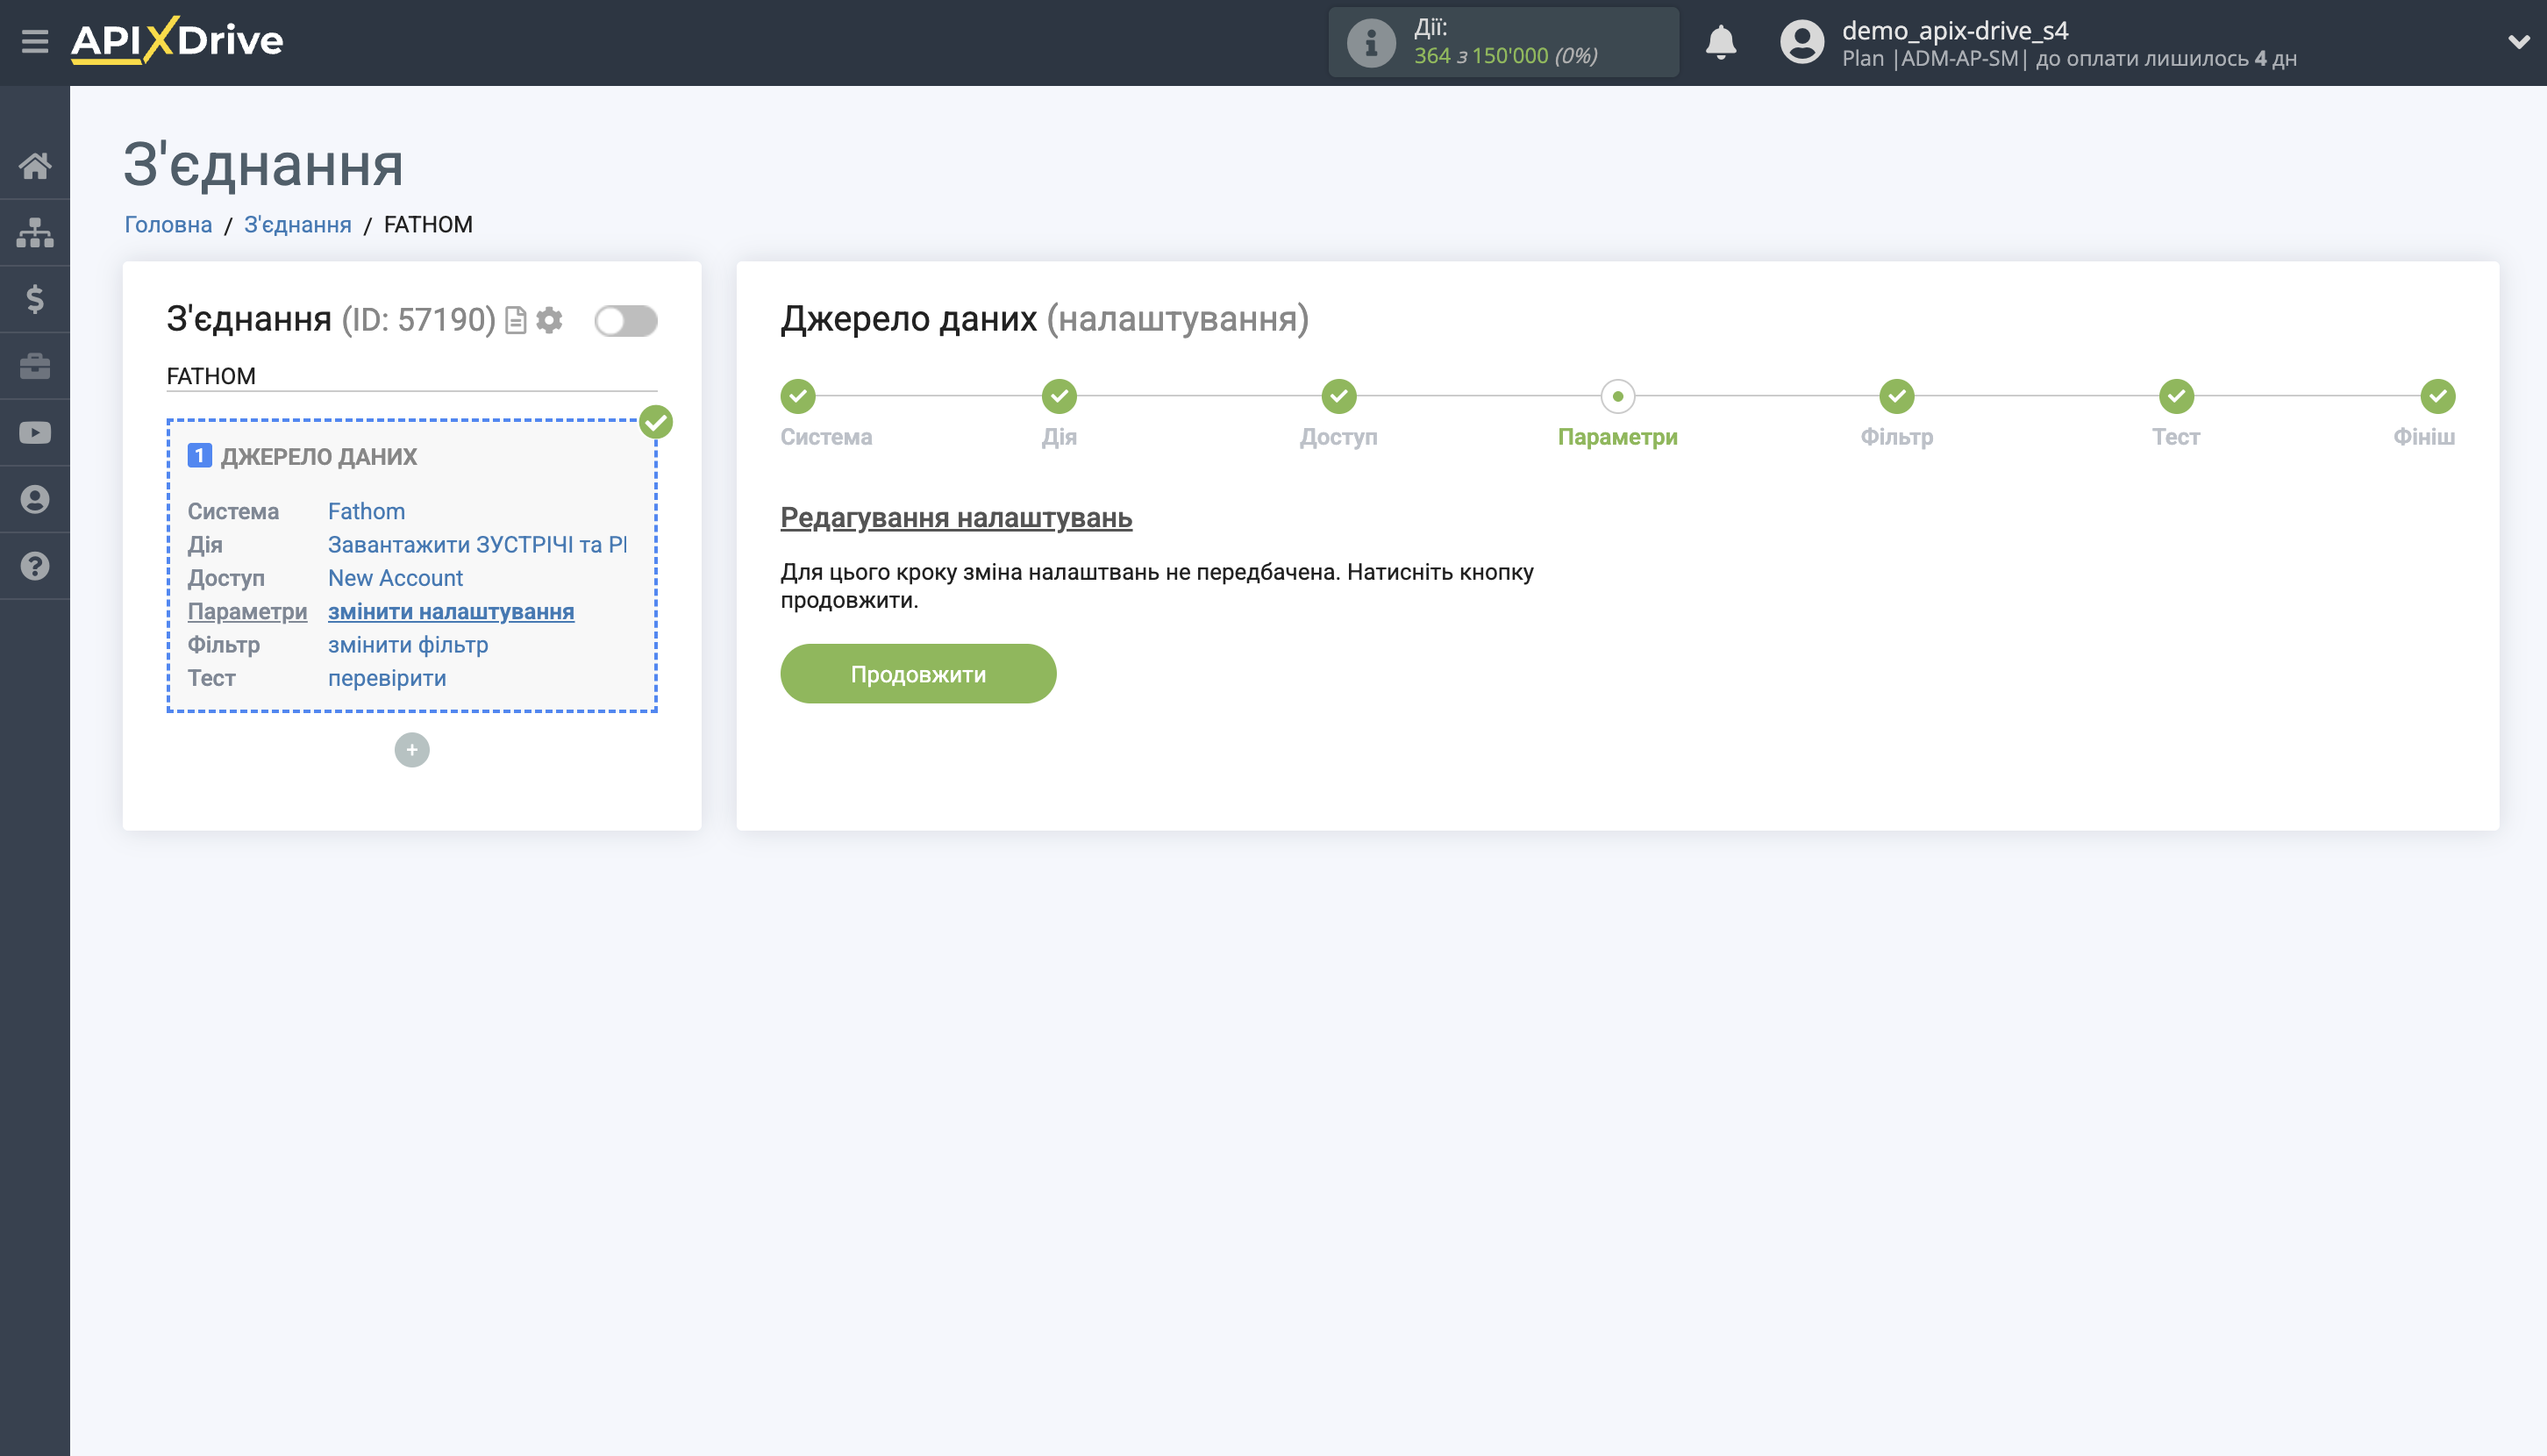Click the Параметри step circle in progress bar
2547x1456 pixels.
click(x=1617, y=396)
